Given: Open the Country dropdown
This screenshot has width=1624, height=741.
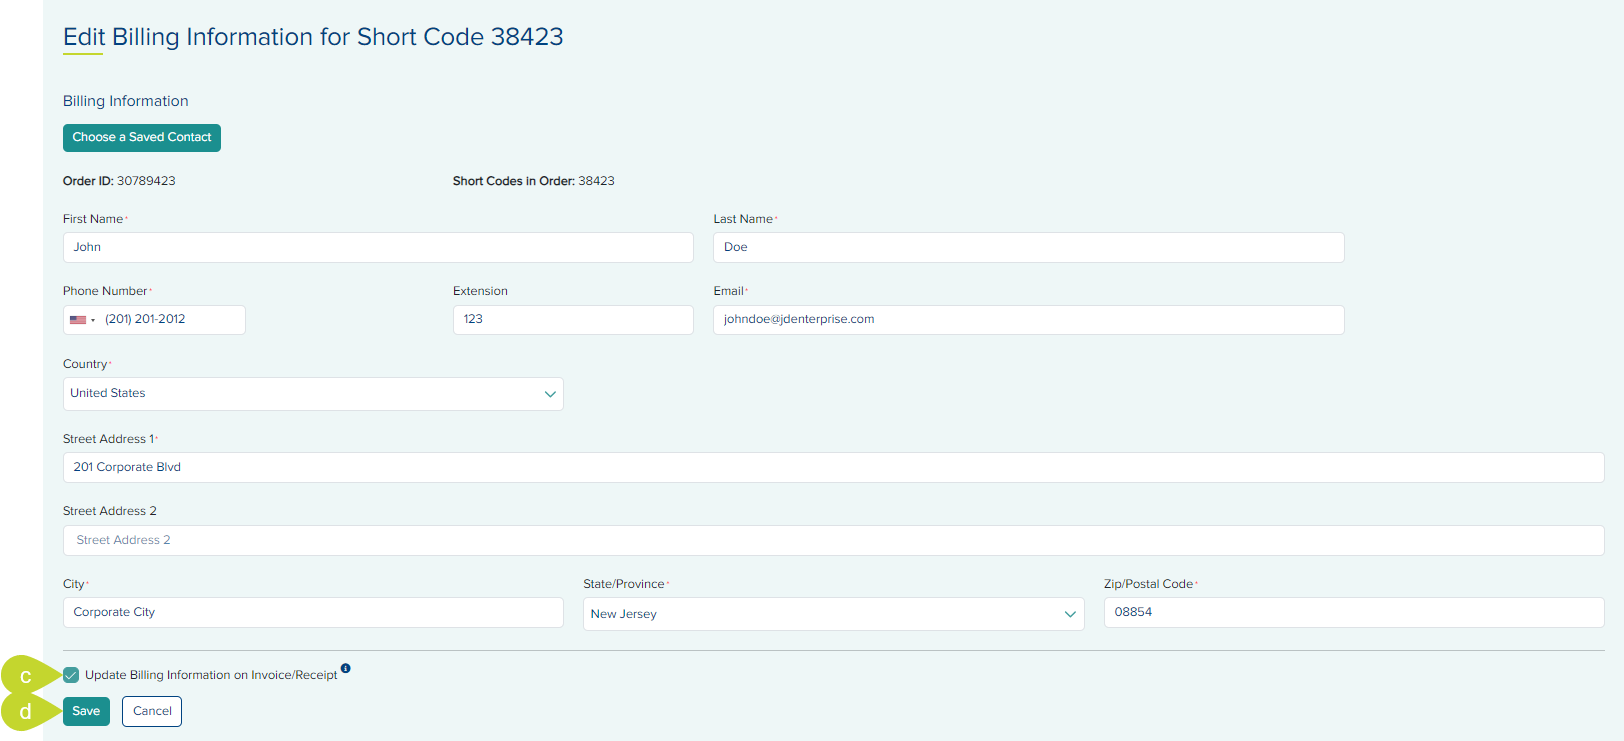Looking at the screenshot, I should pyautogui.click(x=300, y=394).
